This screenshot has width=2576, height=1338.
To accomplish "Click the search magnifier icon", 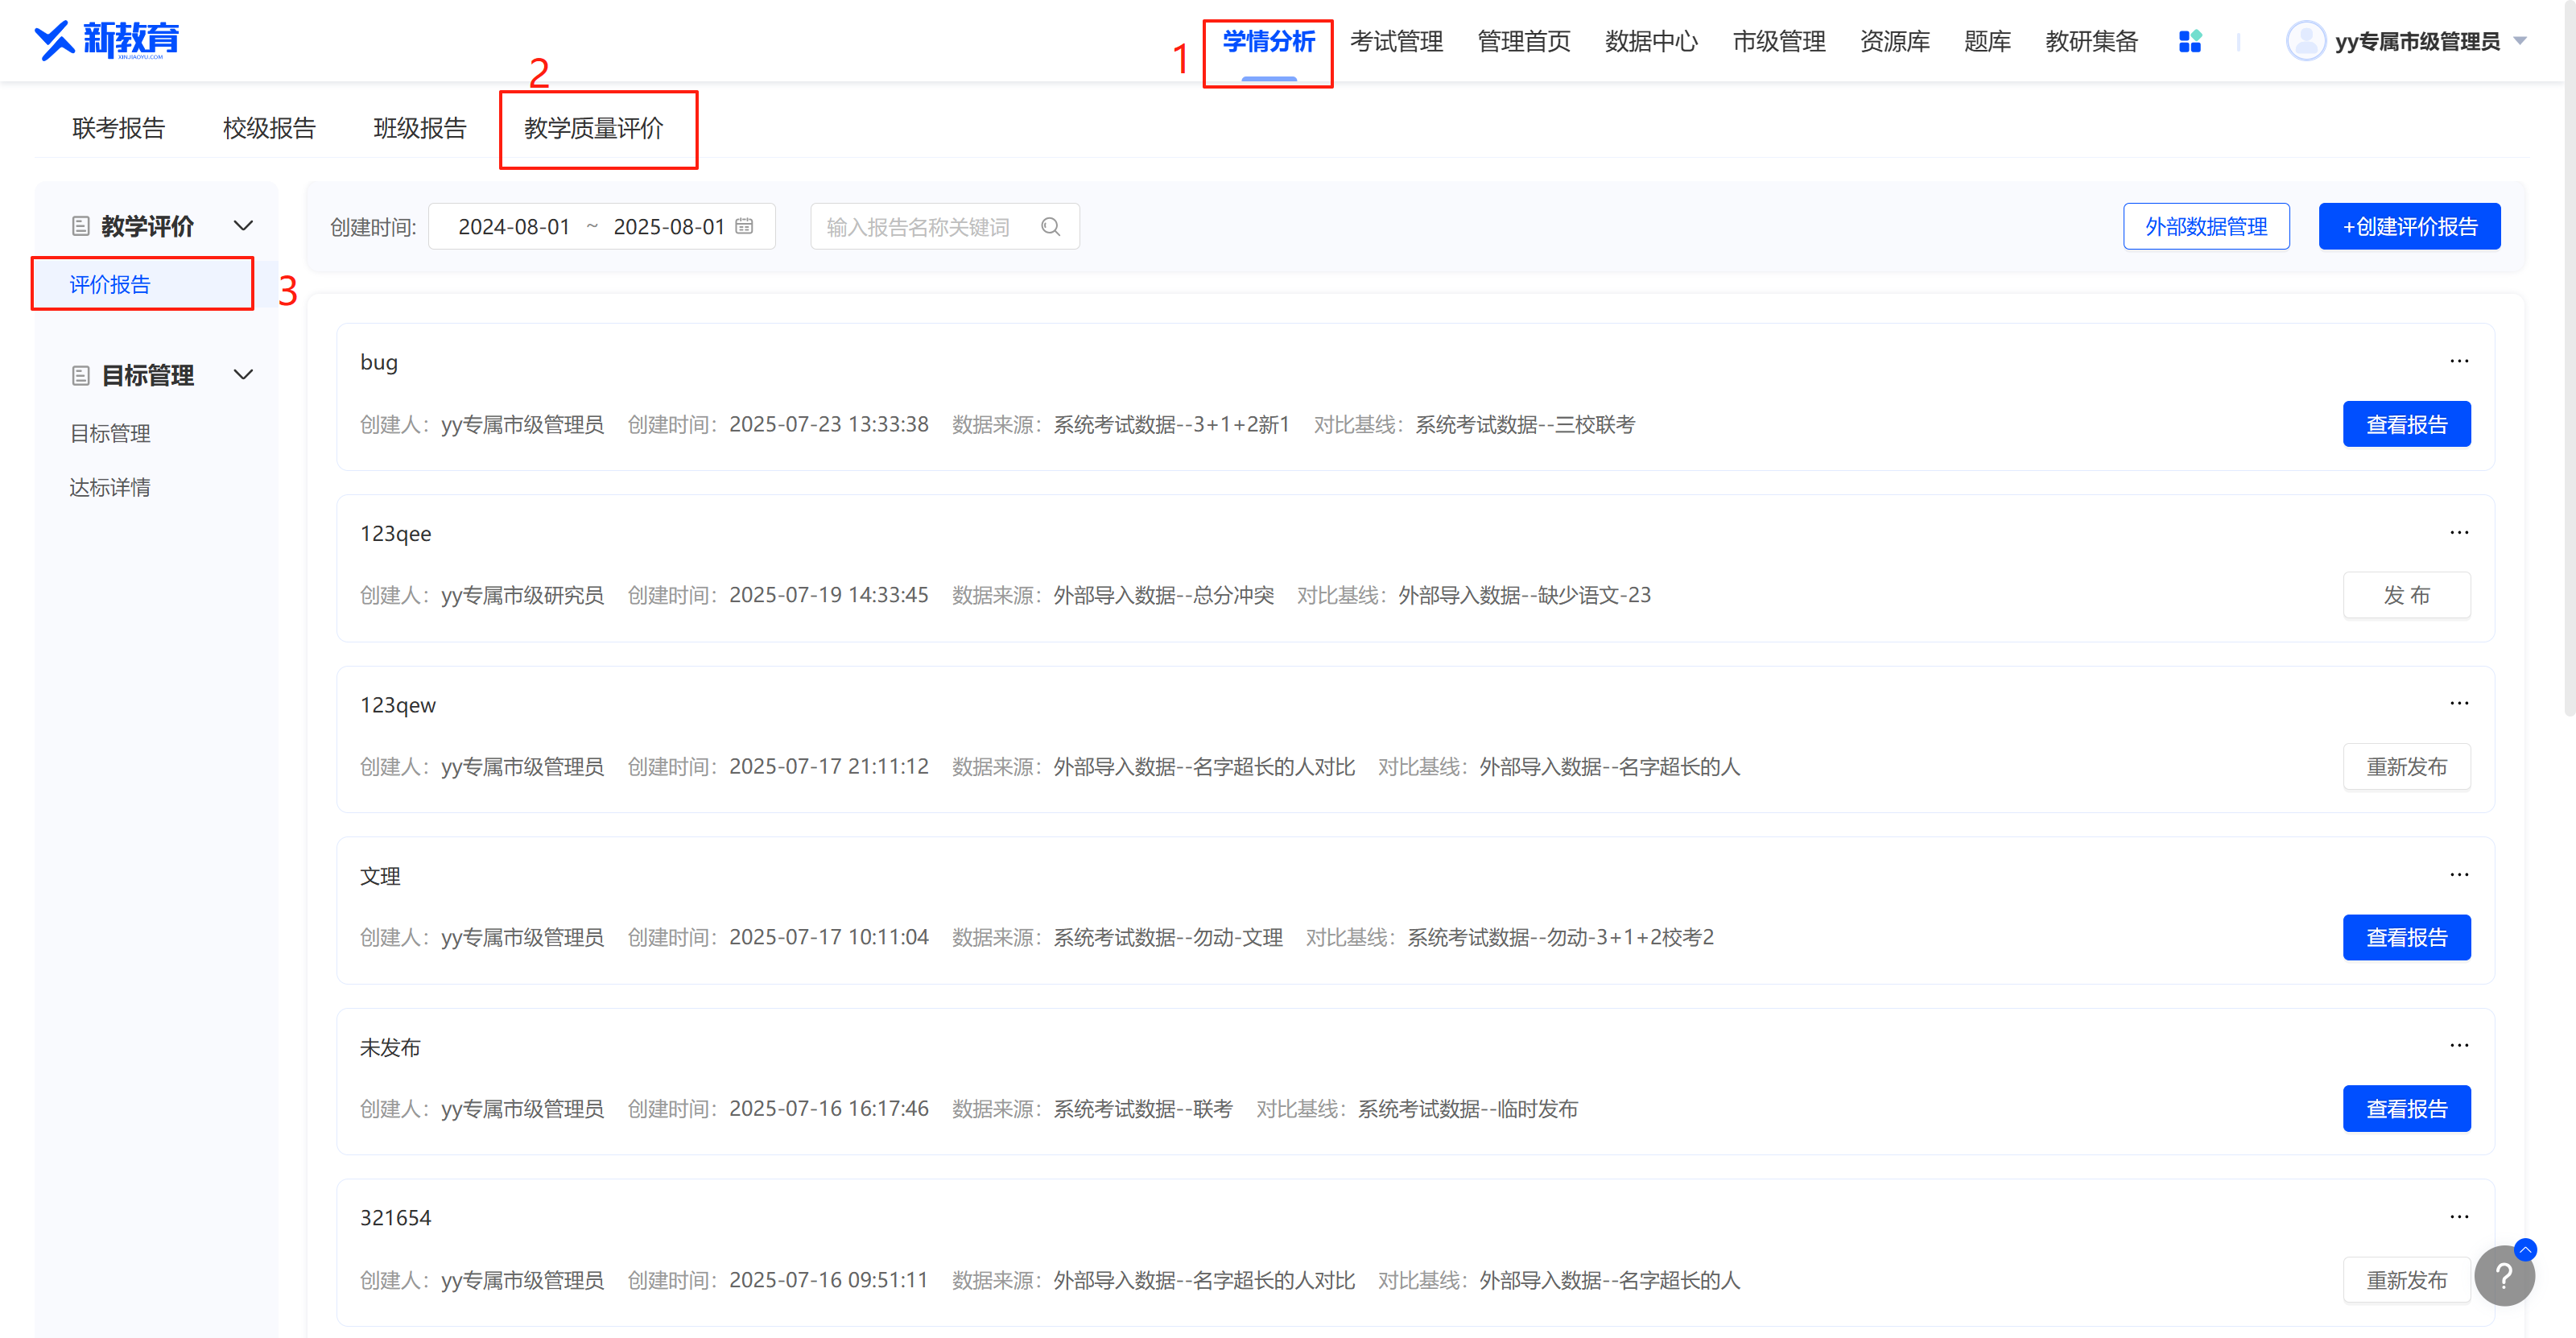I will [1050, 227].
